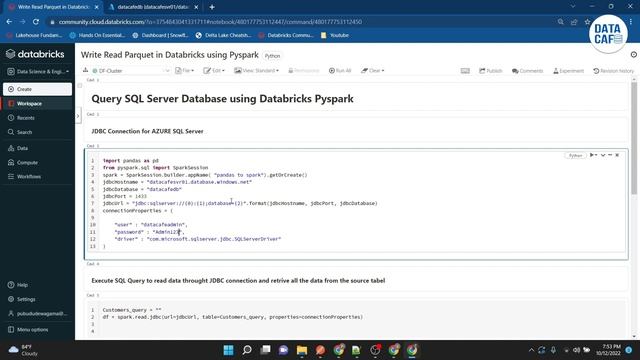The width and height of the screenshot is (640, 360).
Task: Open the Youtube bookmark folder
Action: pyautogui.click(x=335, y=36)
